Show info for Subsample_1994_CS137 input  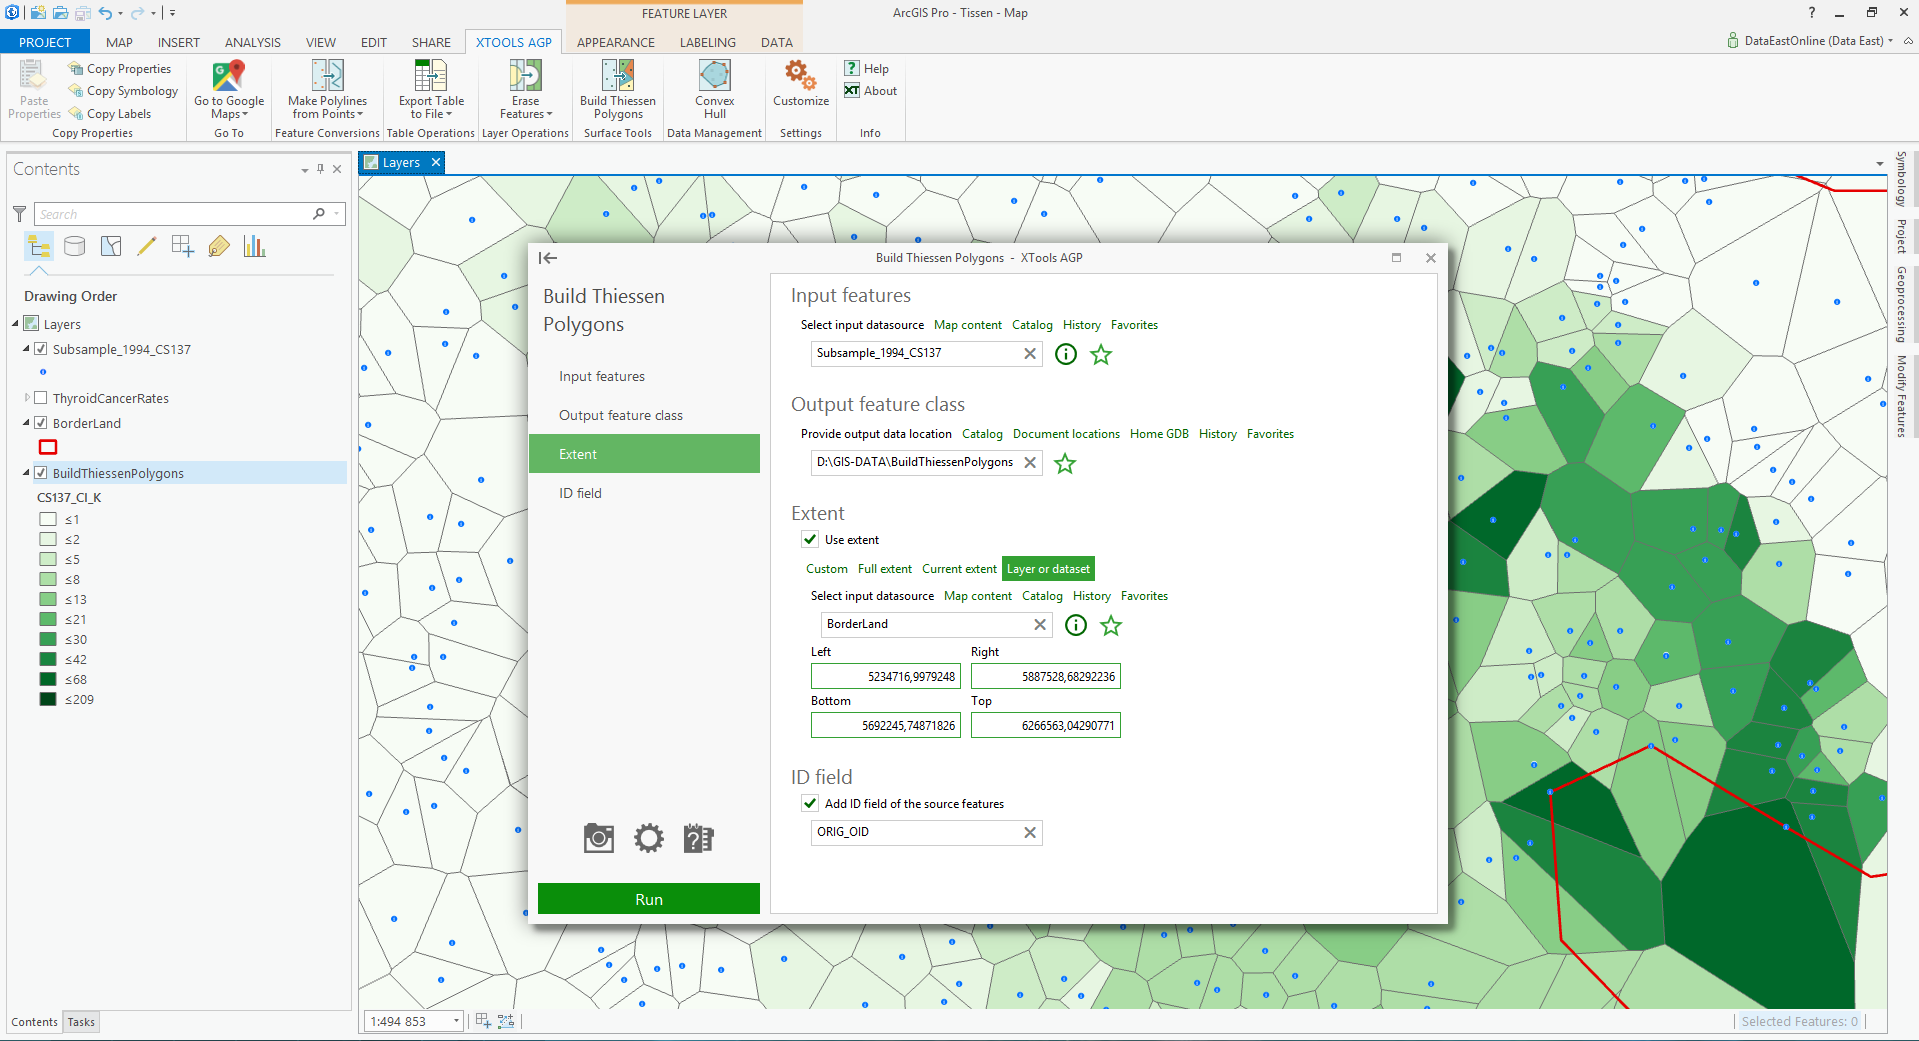[x=1066, y=354]
